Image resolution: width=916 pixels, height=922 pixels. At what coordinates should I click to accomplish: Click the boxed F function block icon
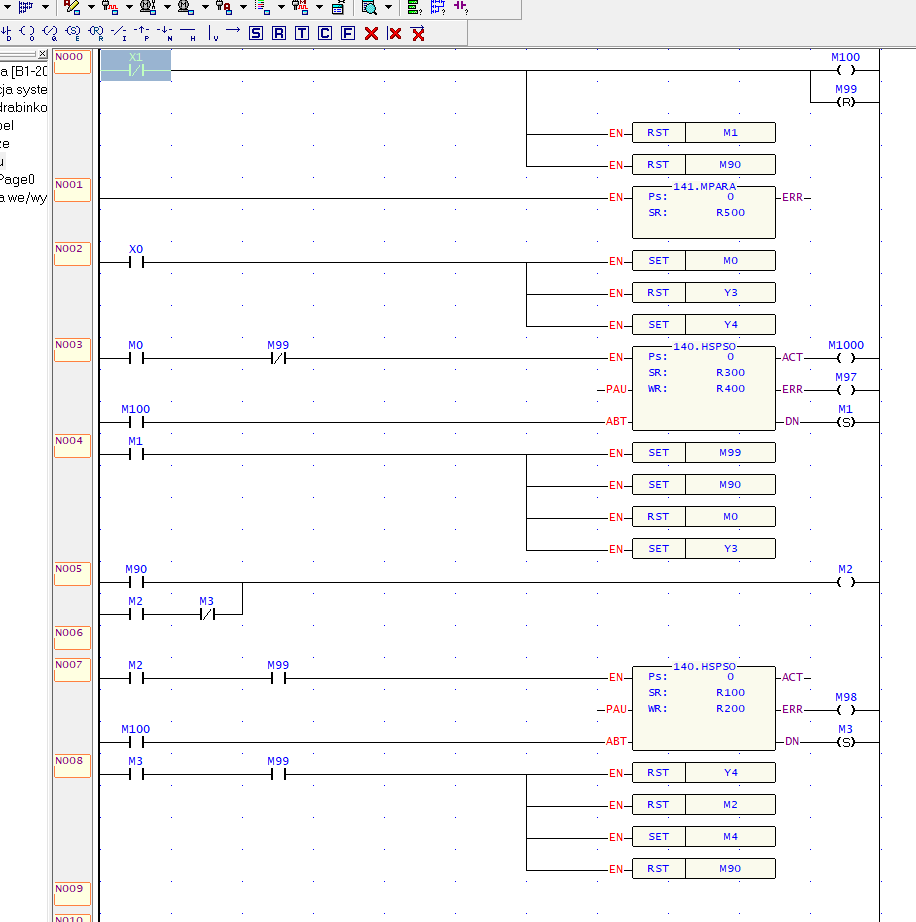[x=348, y=33]
